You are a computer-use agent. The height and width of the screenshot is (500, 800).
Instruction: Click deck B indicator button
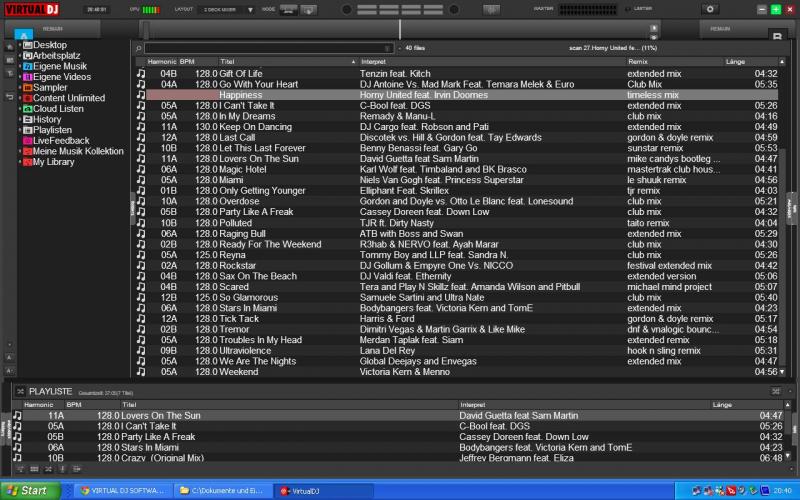[x=777, y=35]
